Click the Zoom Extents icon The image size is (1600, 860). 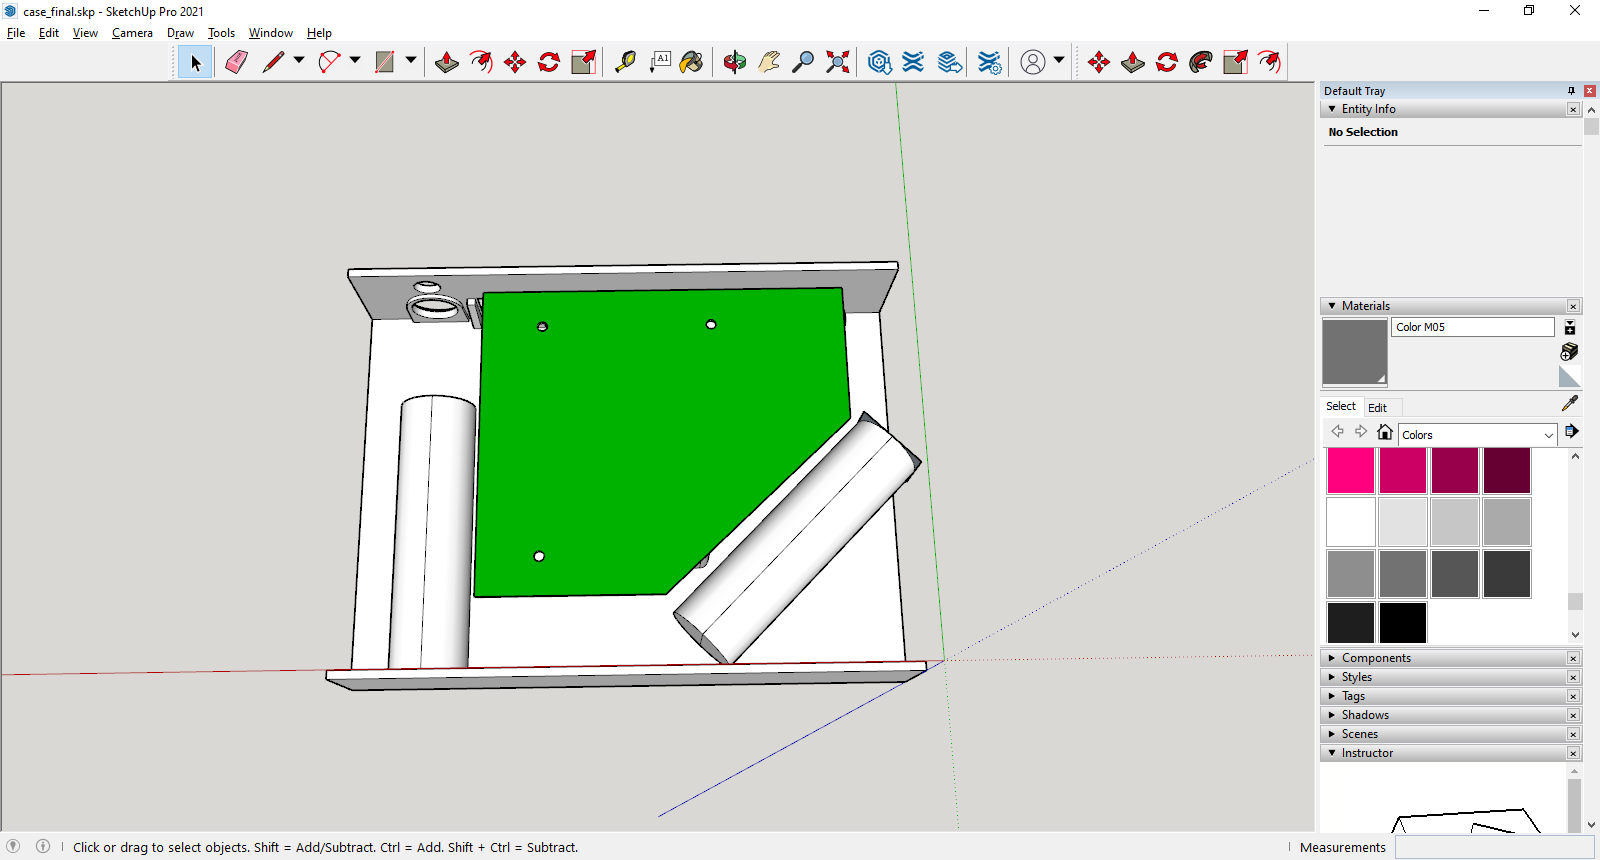[x=838, y=62]
